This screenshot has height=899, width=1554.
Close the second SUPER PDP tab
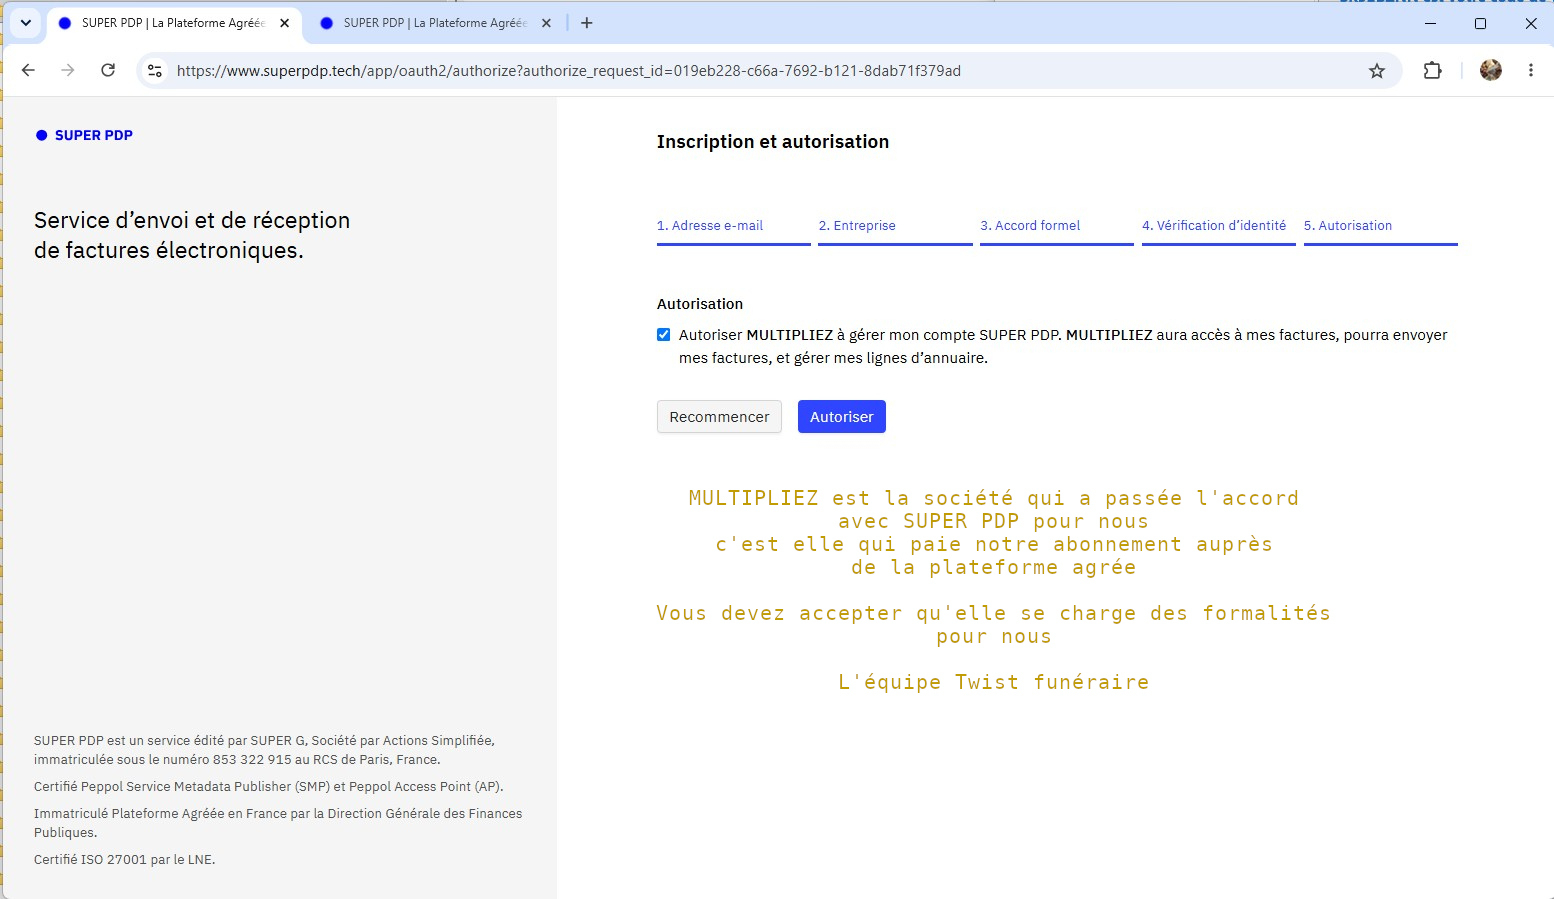(546, 23)
